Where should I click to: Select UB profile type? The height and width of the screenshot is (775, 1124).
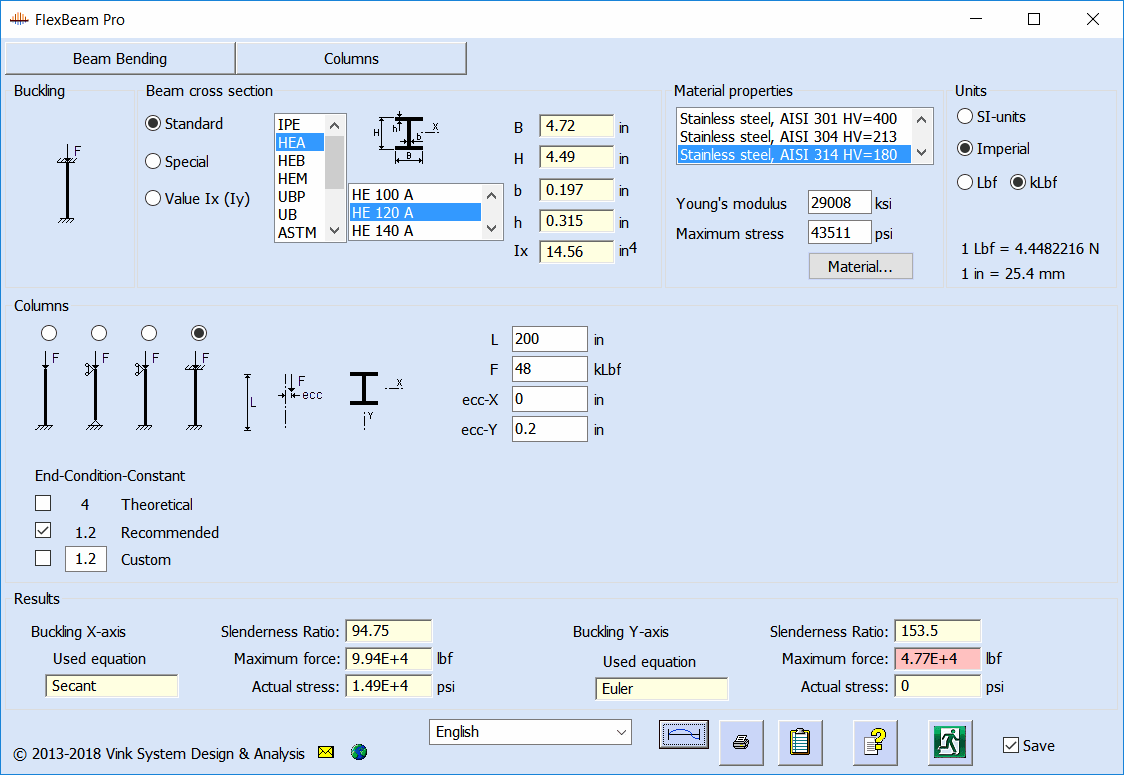pyautogui.click(x=300, y=214)
